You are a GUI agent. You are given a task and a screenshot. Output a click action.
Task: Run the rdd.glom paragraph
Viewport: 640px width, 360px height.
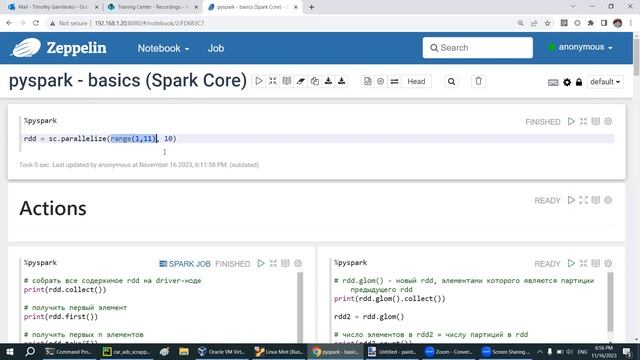click(571, 263)
